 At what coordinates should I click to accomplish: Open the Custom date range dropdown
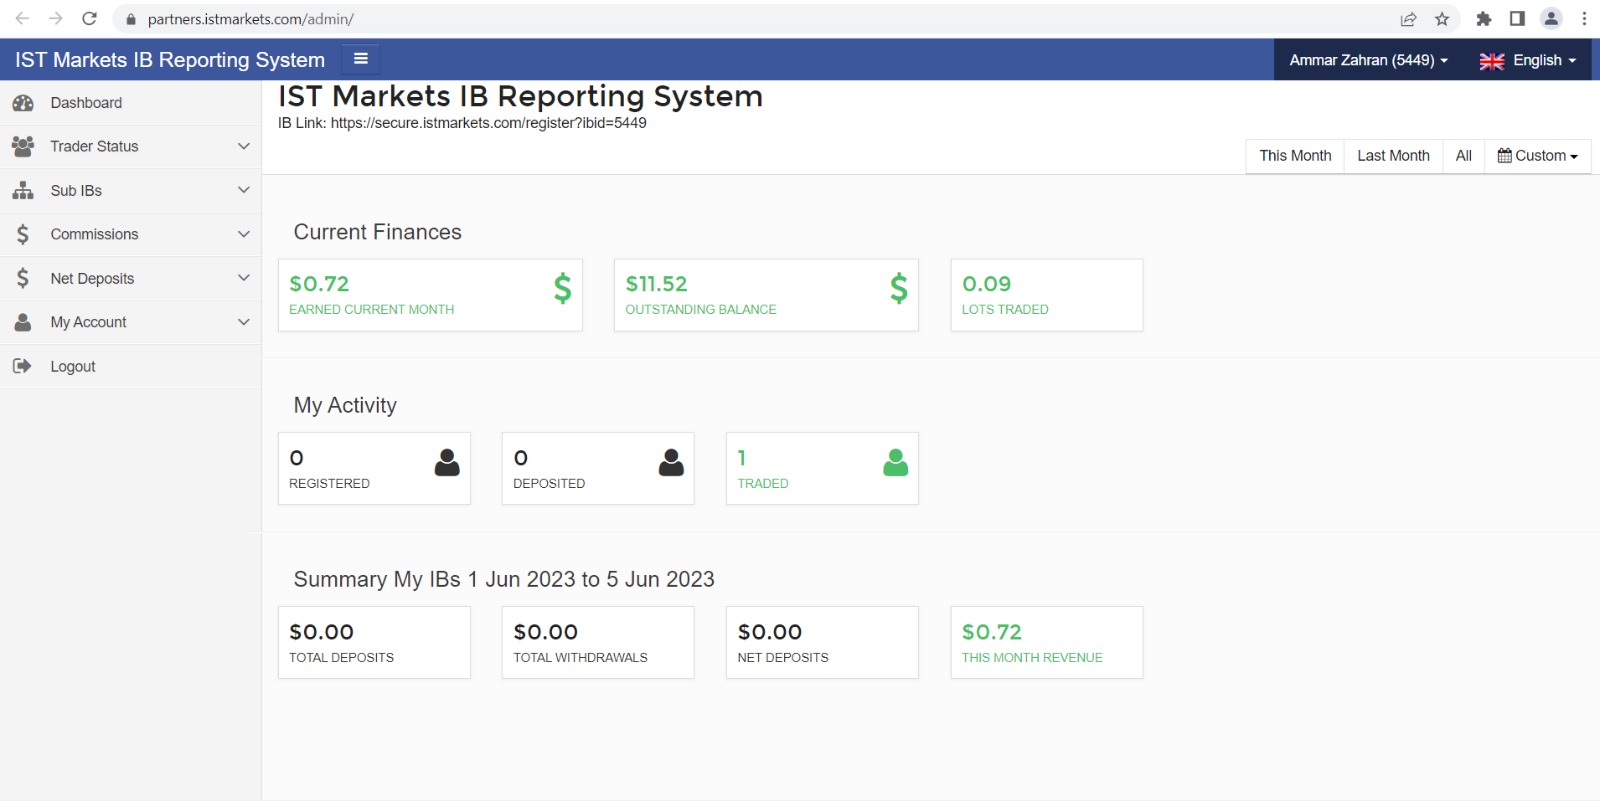pyautogui.click(x=1537, y=156)
